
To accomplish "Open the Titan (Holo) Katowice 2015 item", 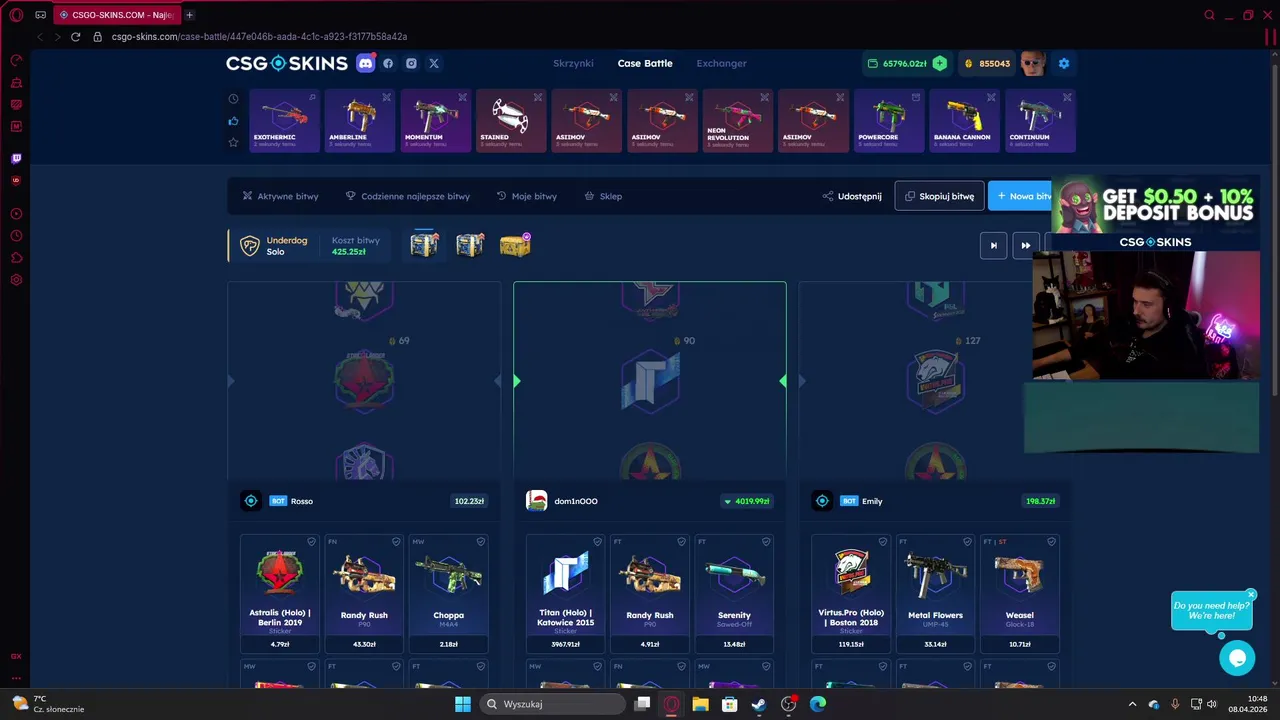I will (565, 593).
